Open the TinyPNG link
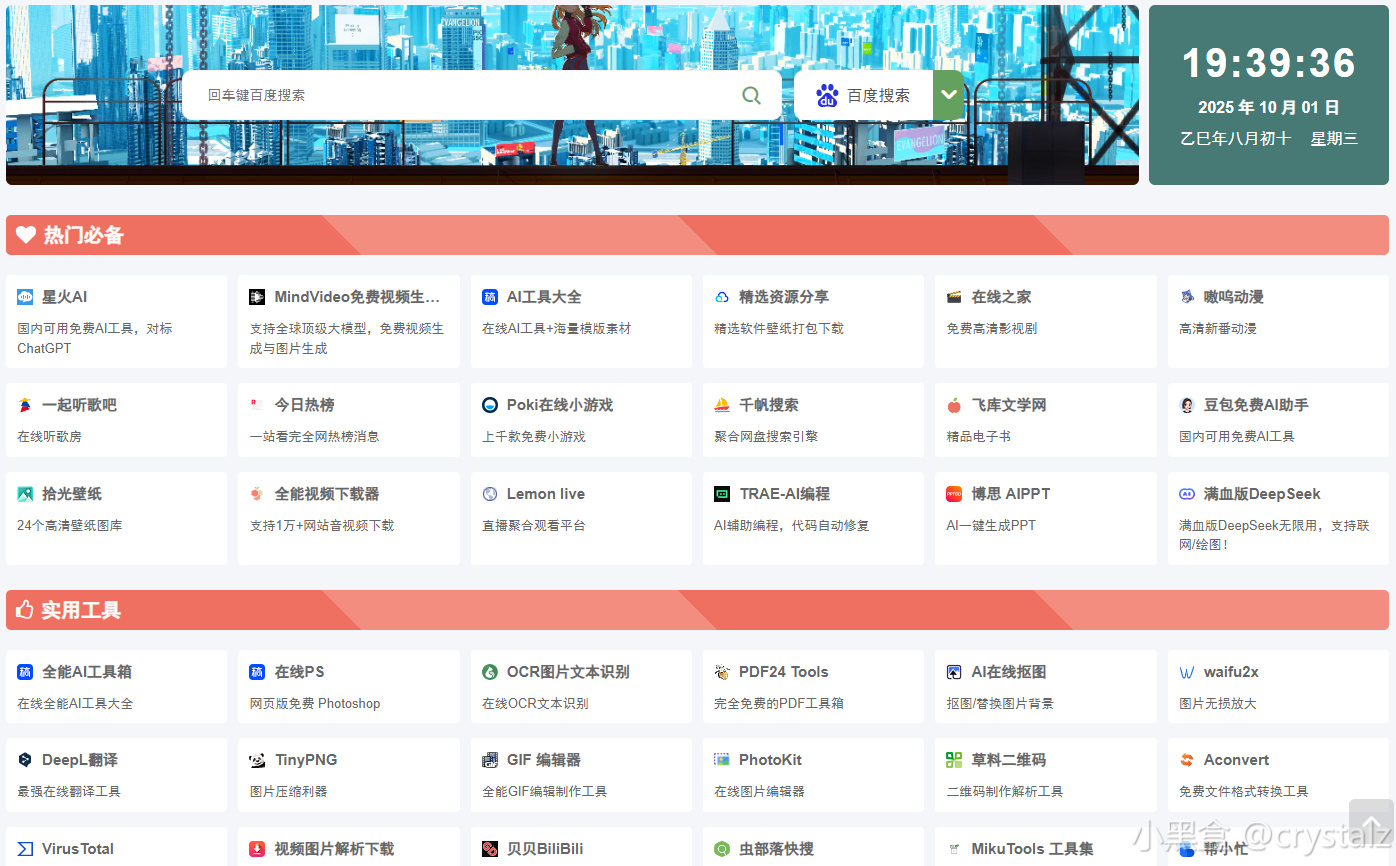This screenshot has height=866, width=1396. [x=306, y=760]
